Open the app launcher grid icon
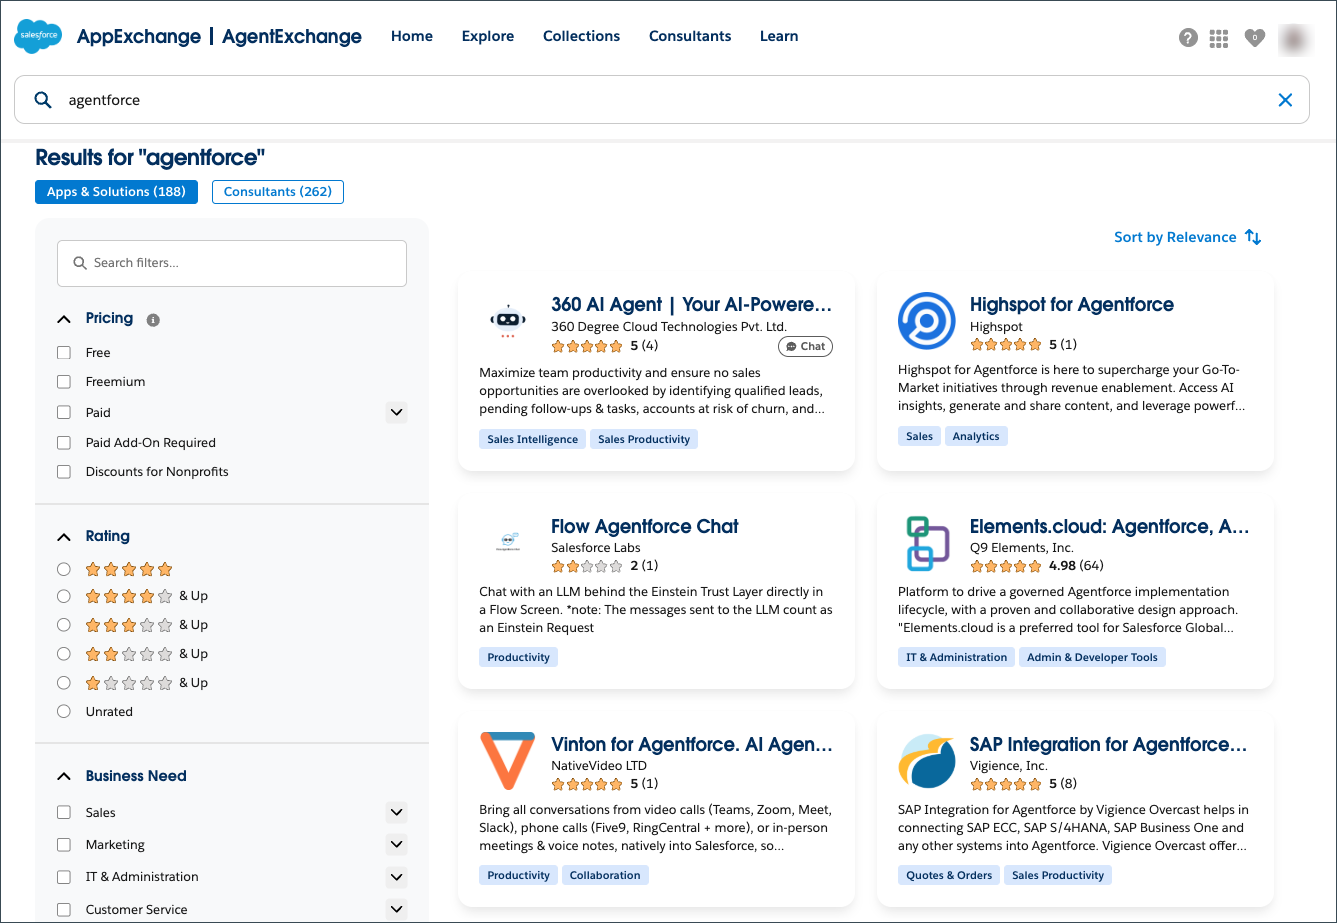1337x923 pixels. 1218,38
